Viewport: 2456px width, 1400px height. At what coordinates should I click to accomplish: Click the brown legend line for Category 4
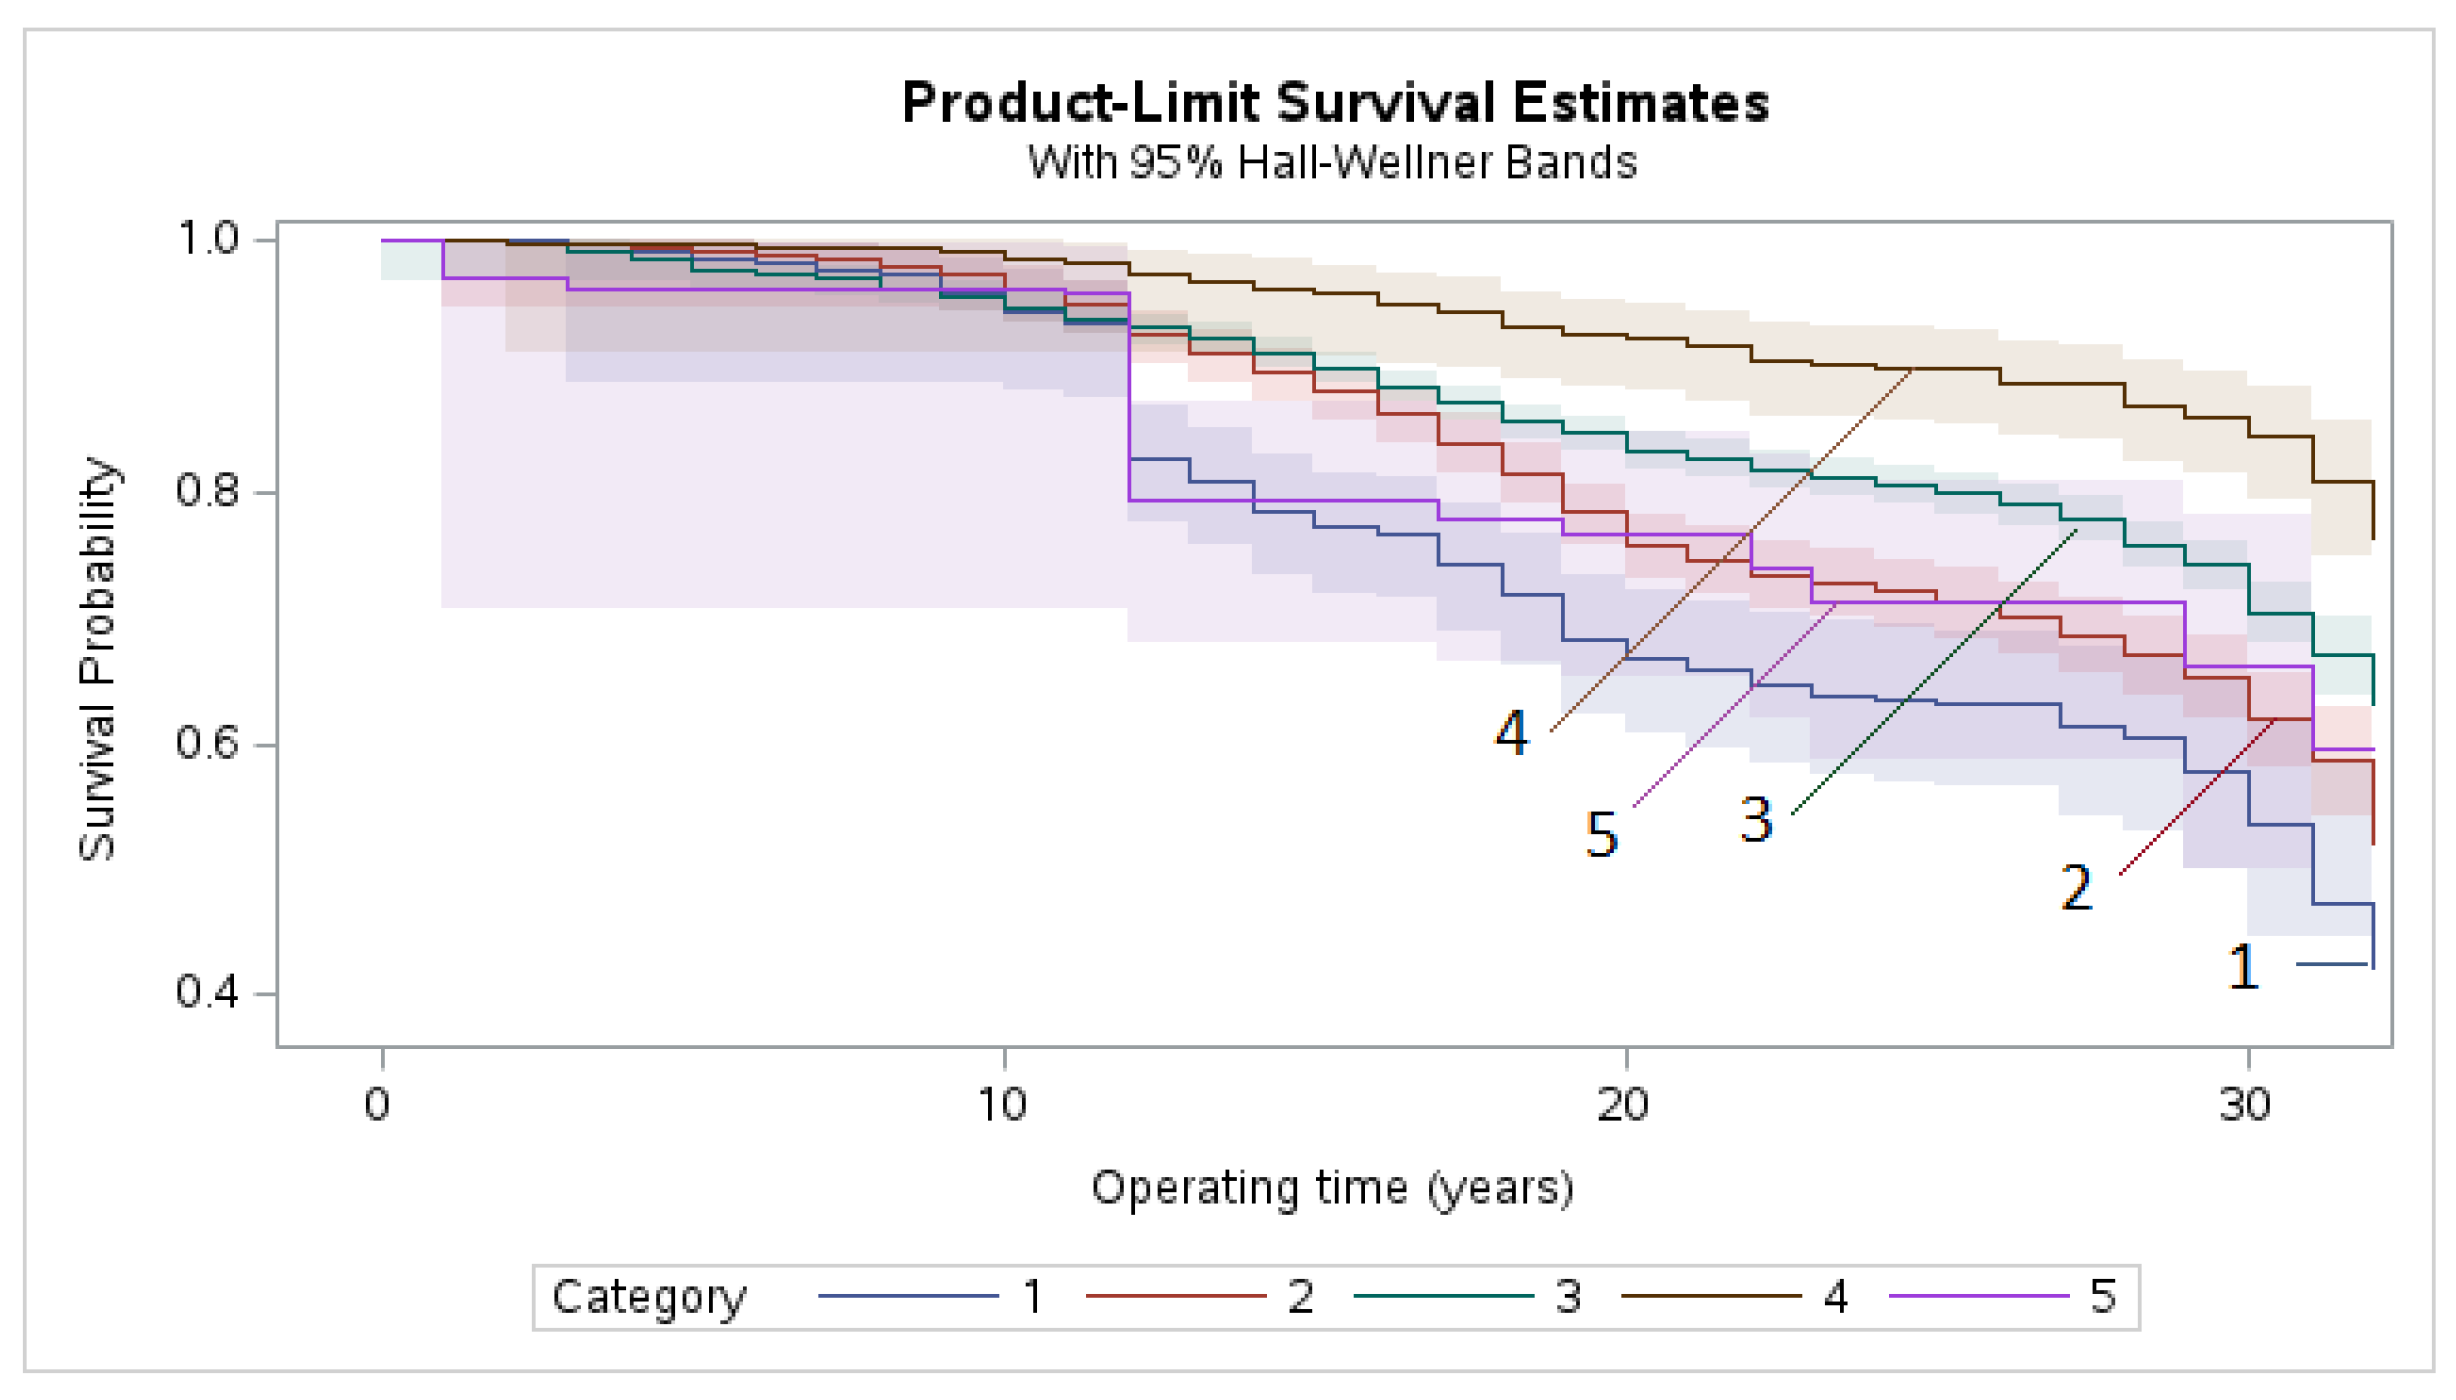[1711, 1296]
